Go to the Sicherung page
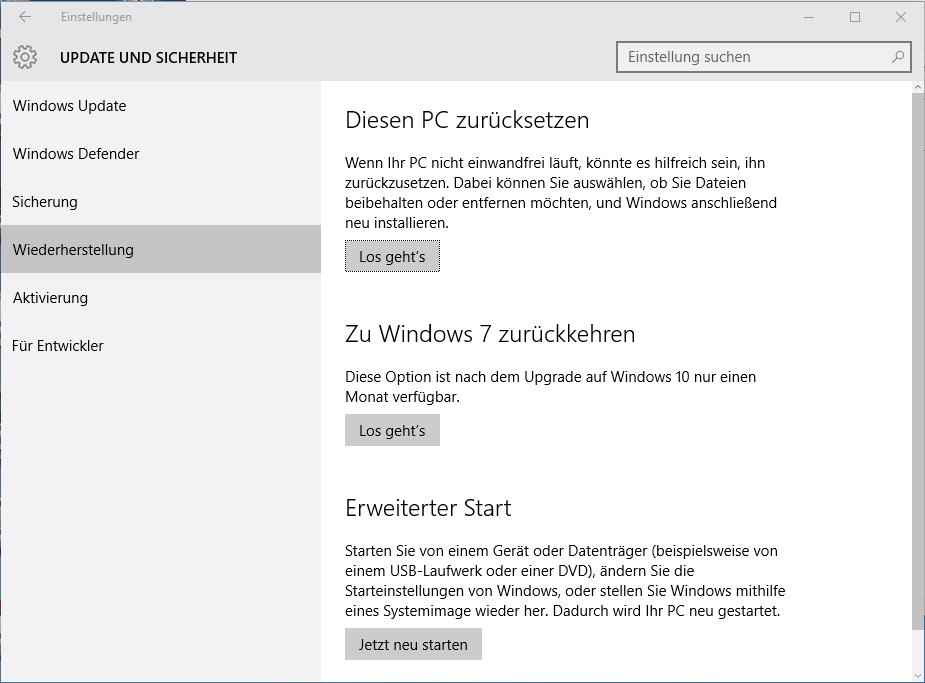The width and height of the screenshot is (925, 683). point(160,202)
